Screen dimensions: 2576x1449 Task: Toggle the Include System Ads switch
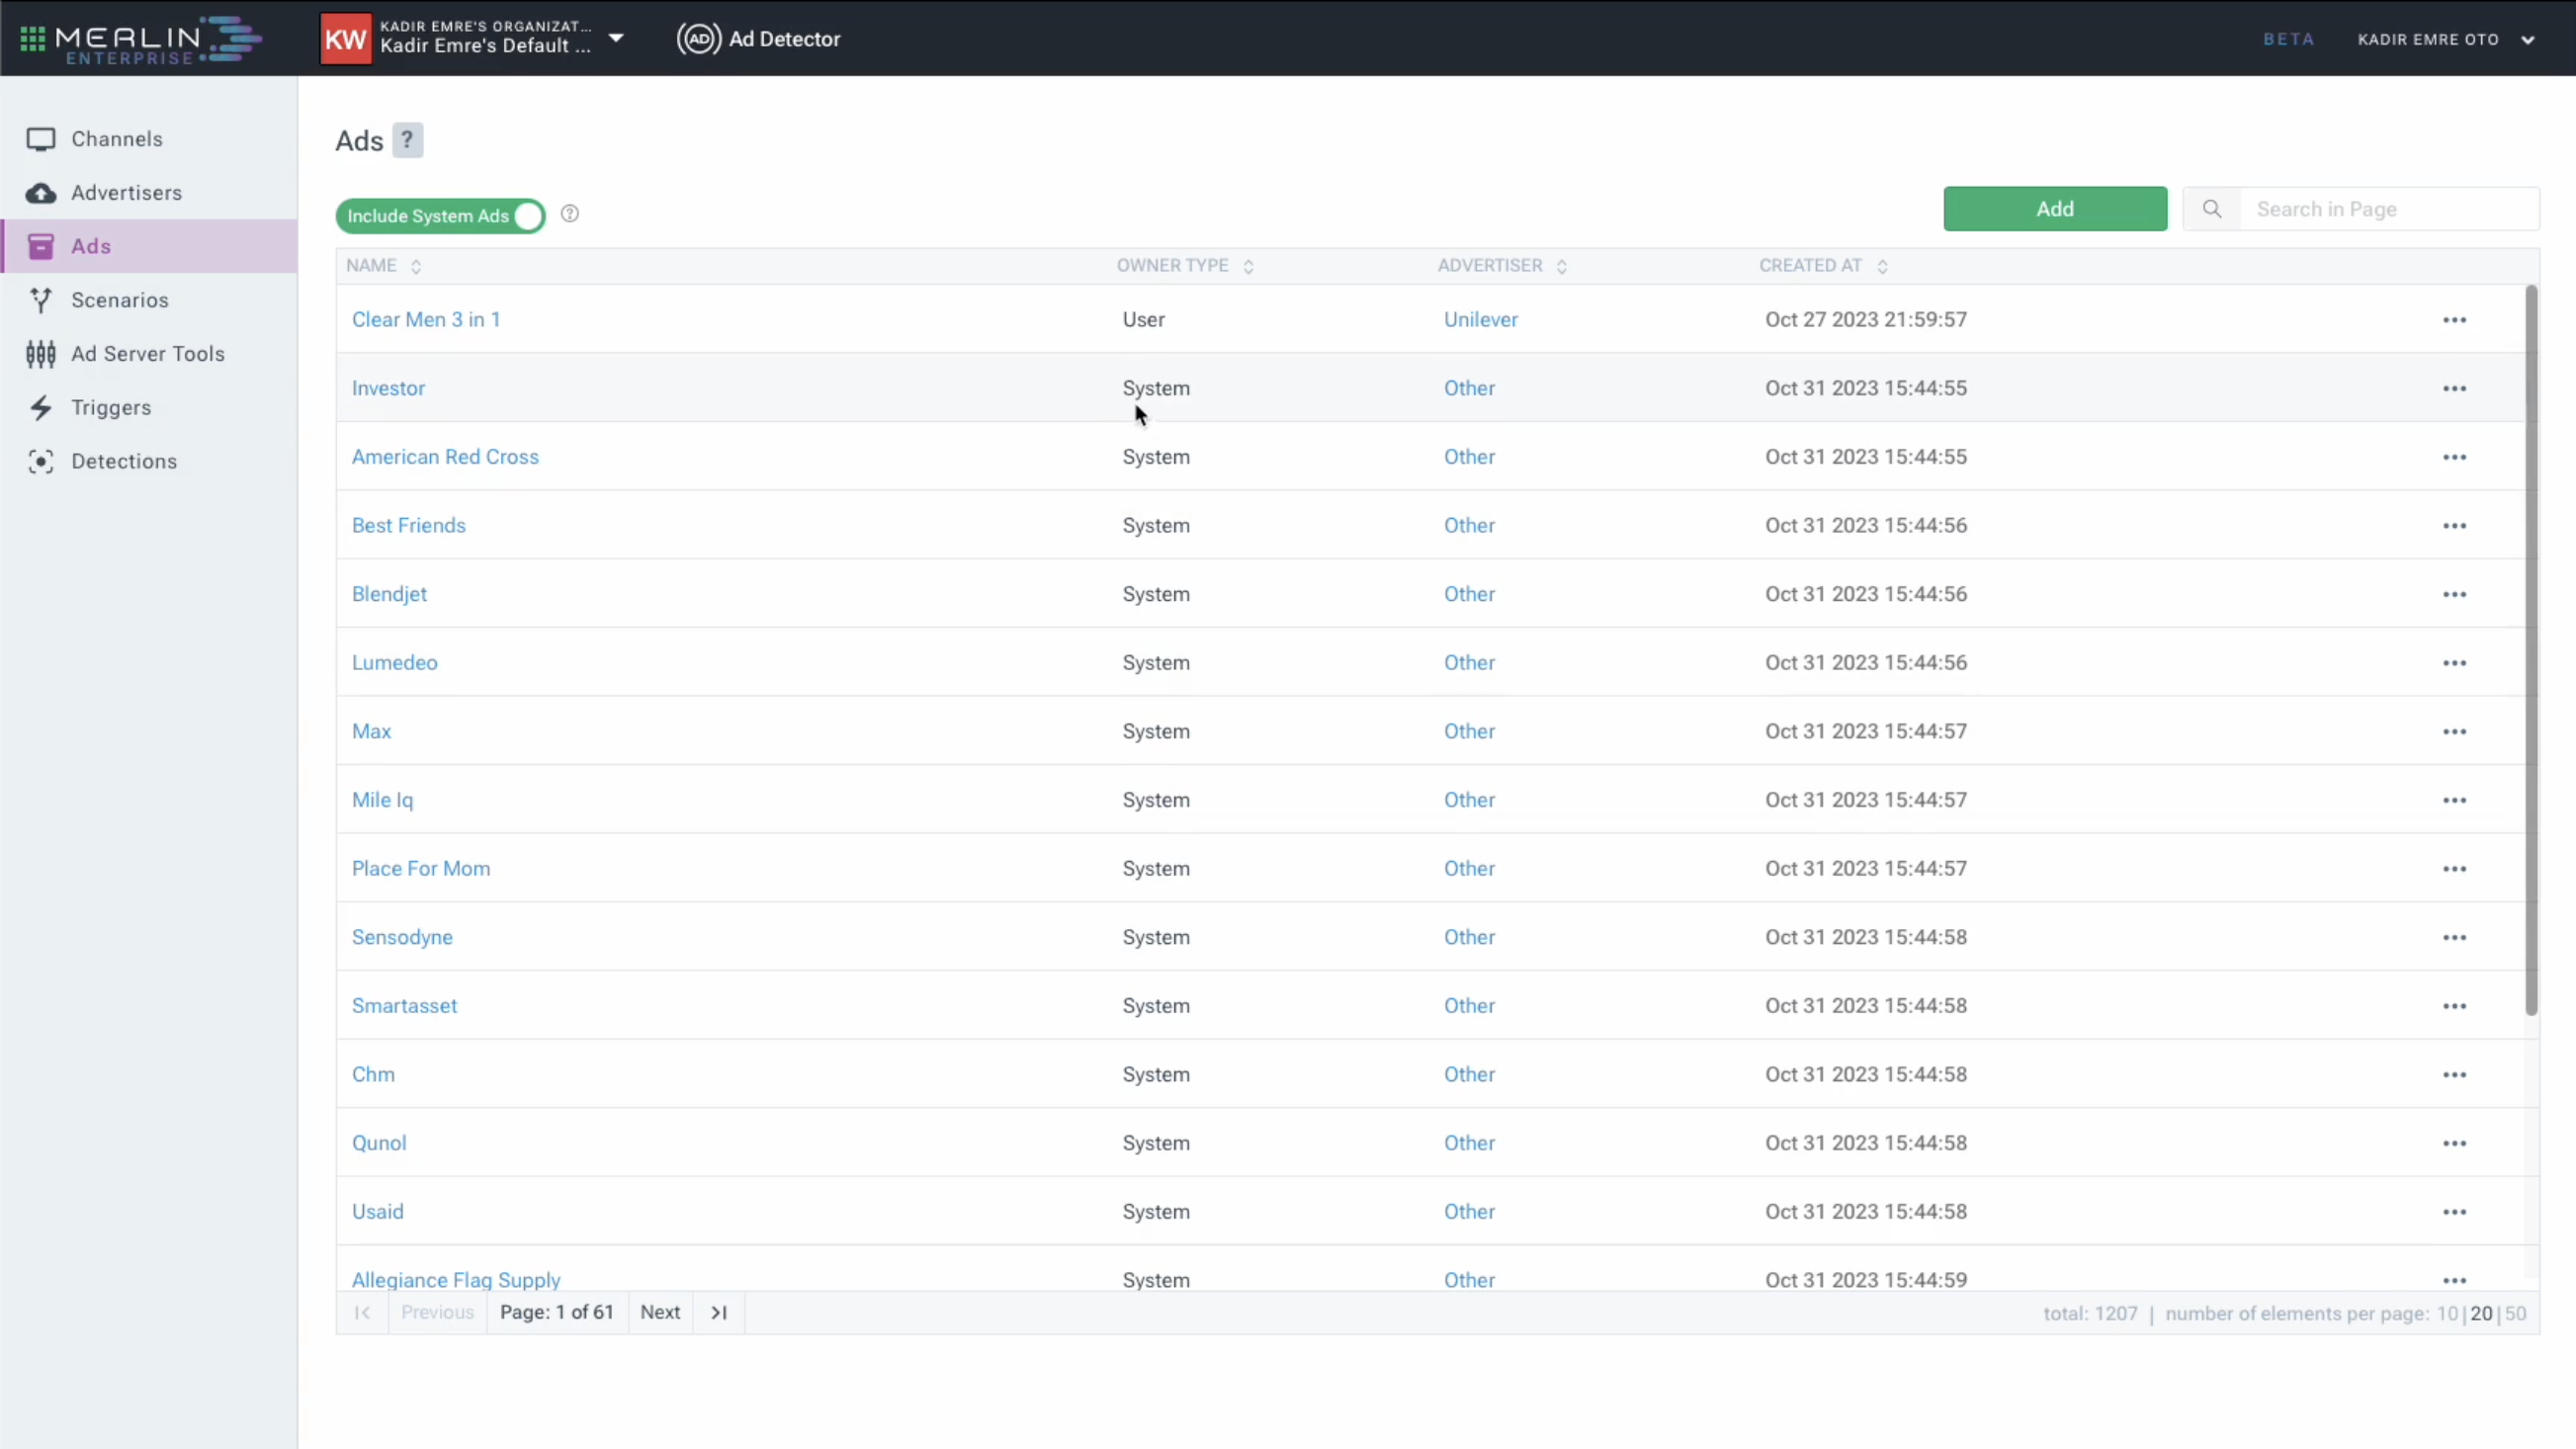tap(440, 216)
